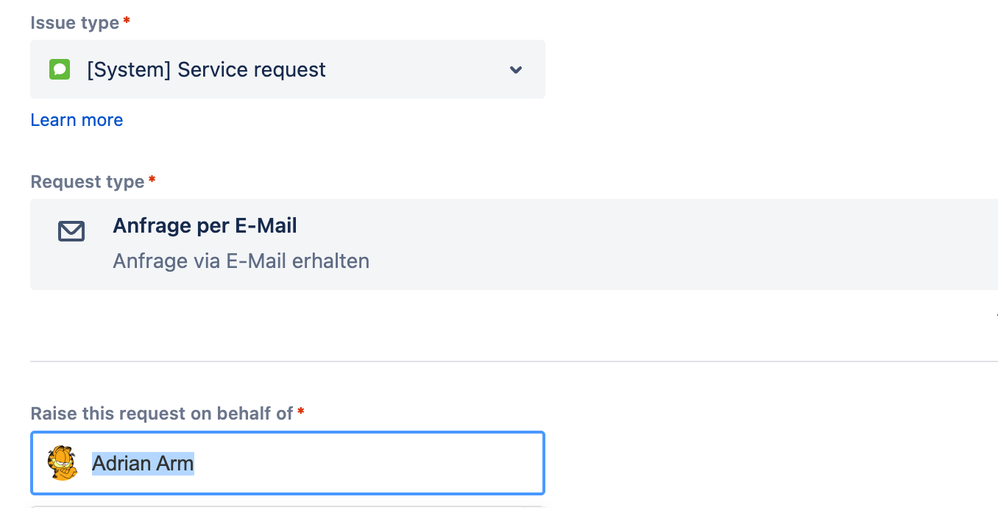This screenshot has width=998, height=508.
Task: Click the cut-off control at right below Request type
Action: tap(995, 314)
